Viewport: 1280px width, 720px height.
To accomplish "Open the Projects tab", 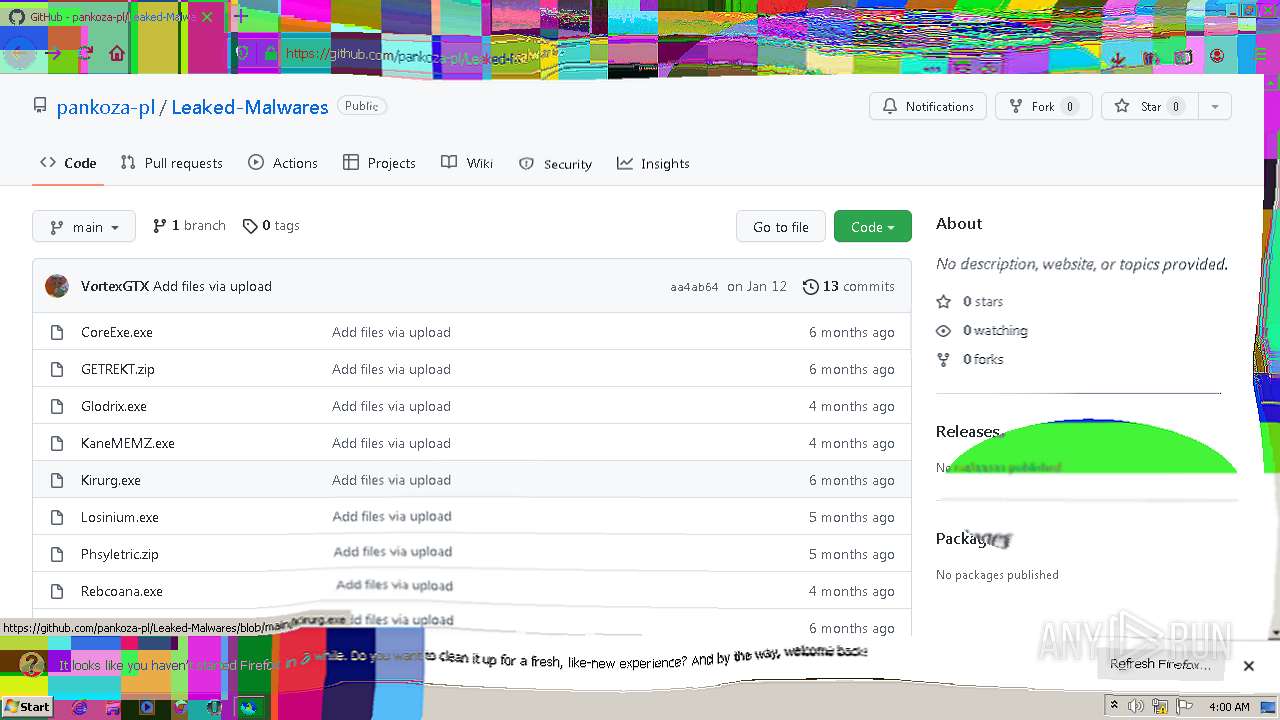I will click(x=379, y=163).
